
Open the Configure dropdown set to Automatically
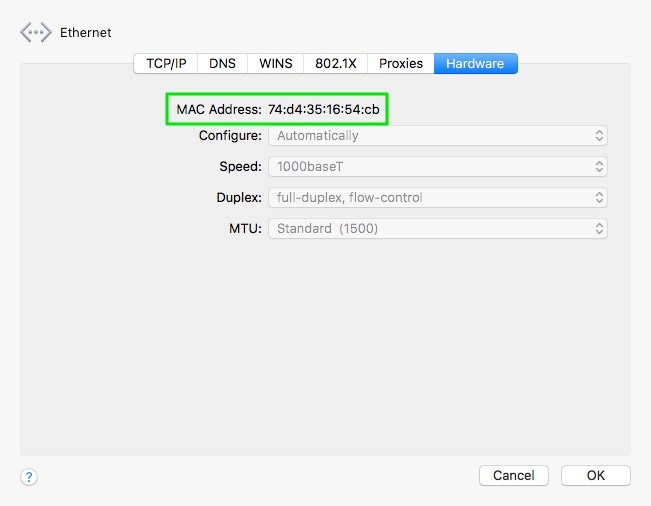(x=438, y=135)
